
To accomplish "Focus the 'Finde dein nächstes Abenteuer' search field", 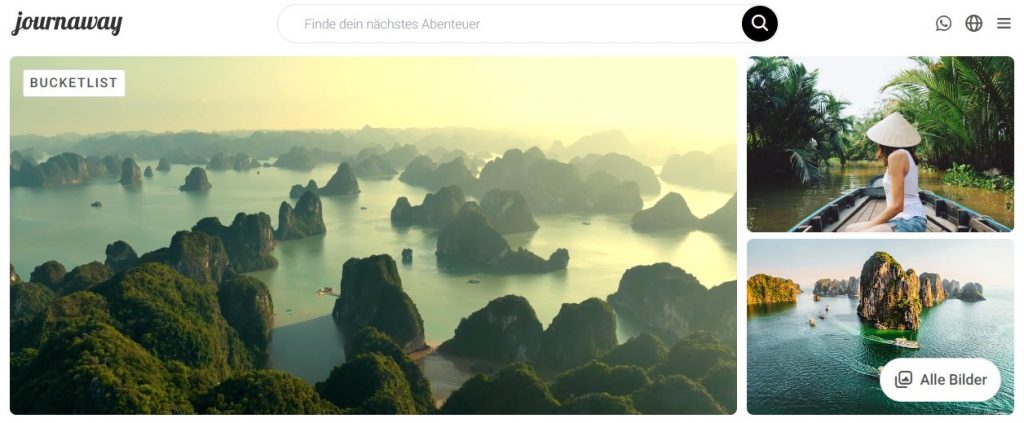I will tap(509, 24).
